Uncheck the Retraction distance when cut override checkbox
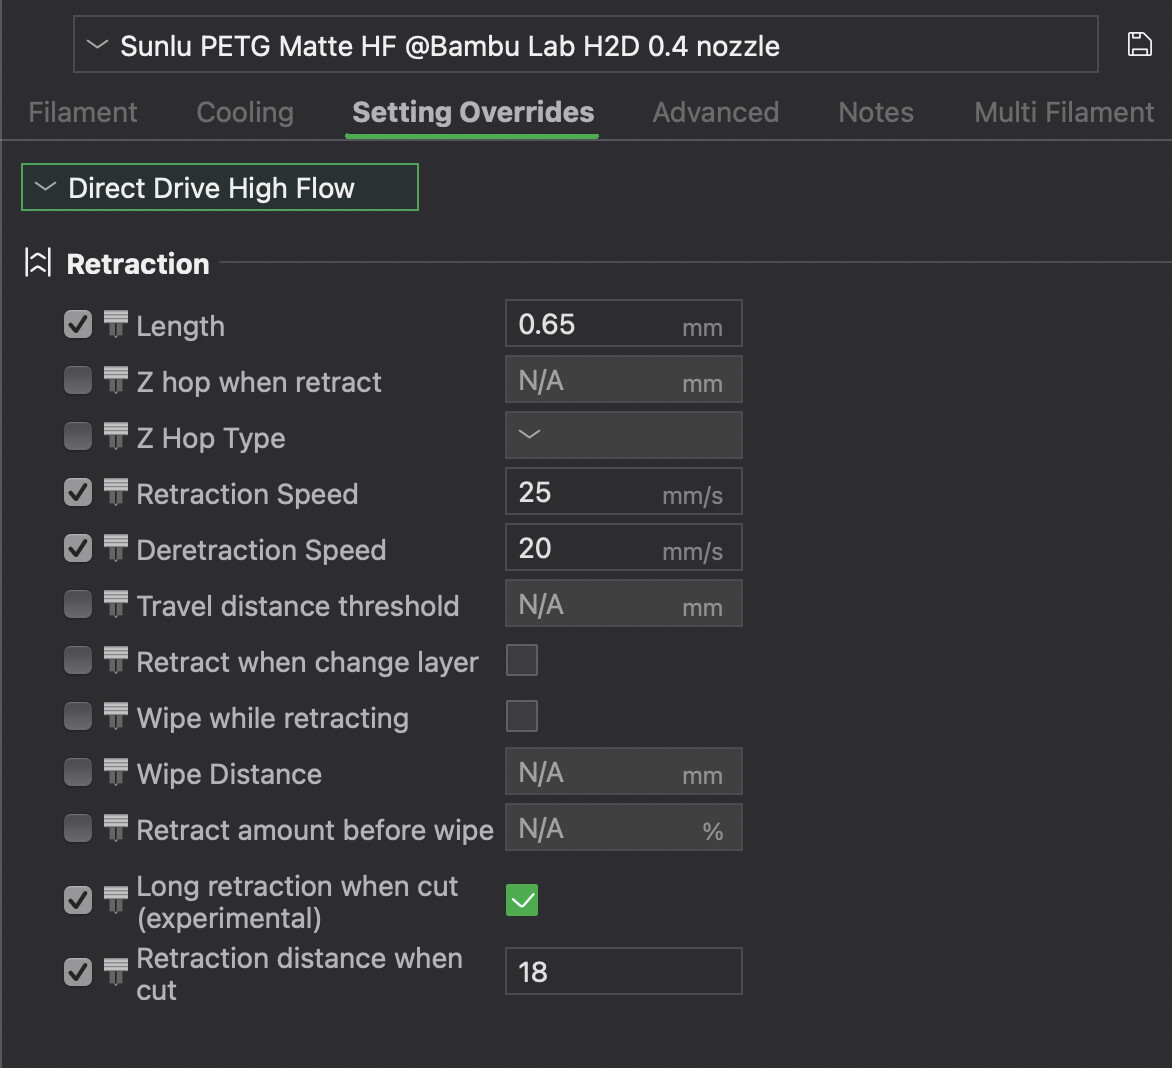The image size is (1172, 1068). 78,972
